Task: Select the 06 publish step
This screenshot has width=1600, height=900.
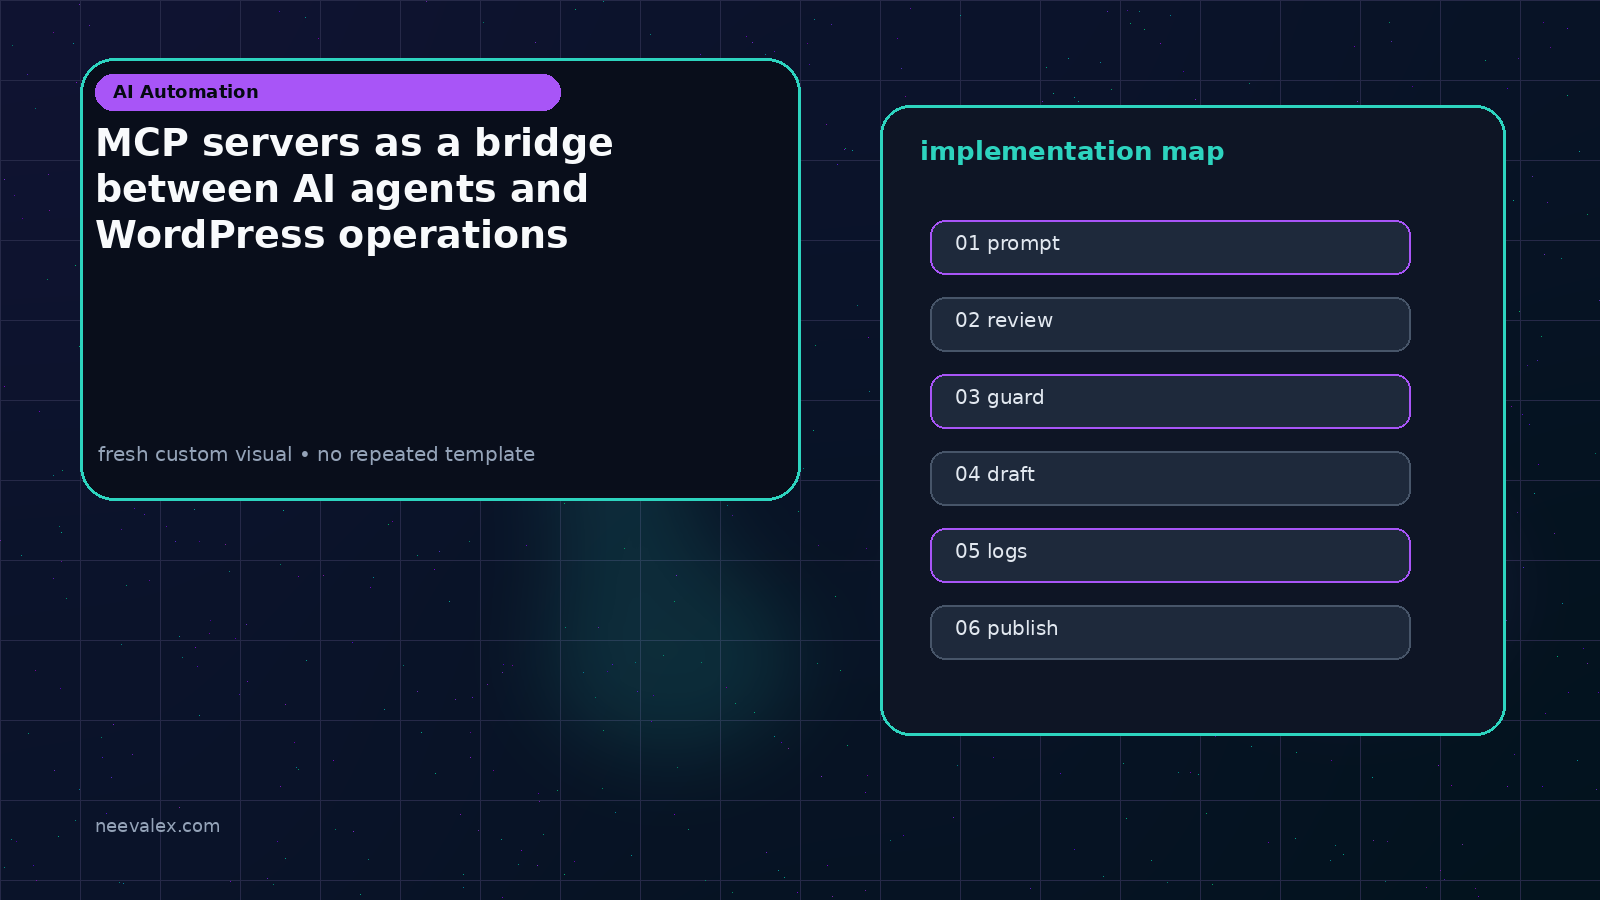Action: point(1170,632)
